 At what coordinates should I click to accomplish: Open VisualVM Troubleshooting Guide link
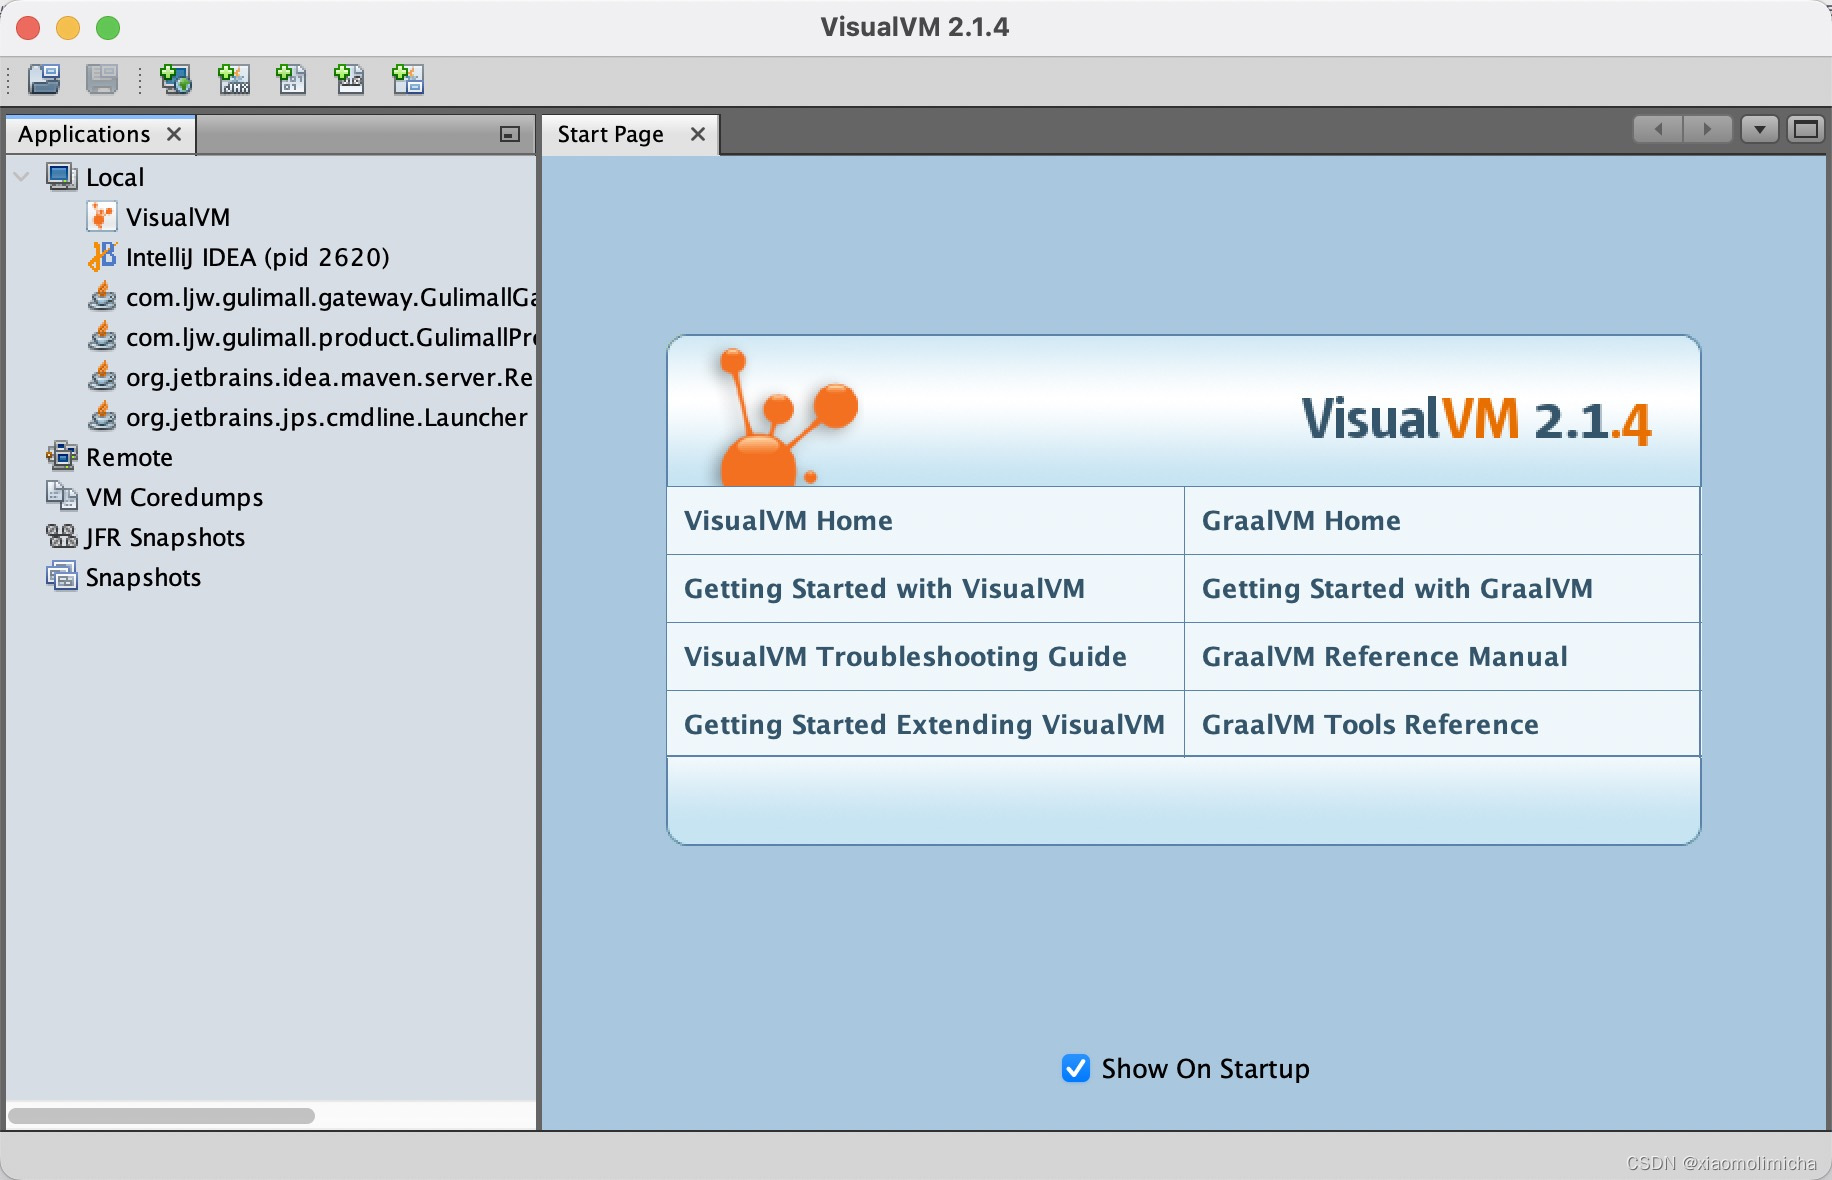(x=905, y=656)
